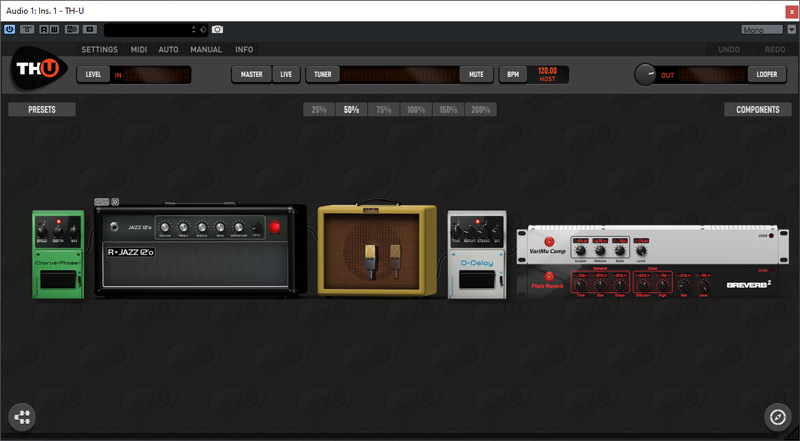Click the camera snapshot icon
Image resolution: width=800 pixels, height=441 pixels.
(218, 30)
